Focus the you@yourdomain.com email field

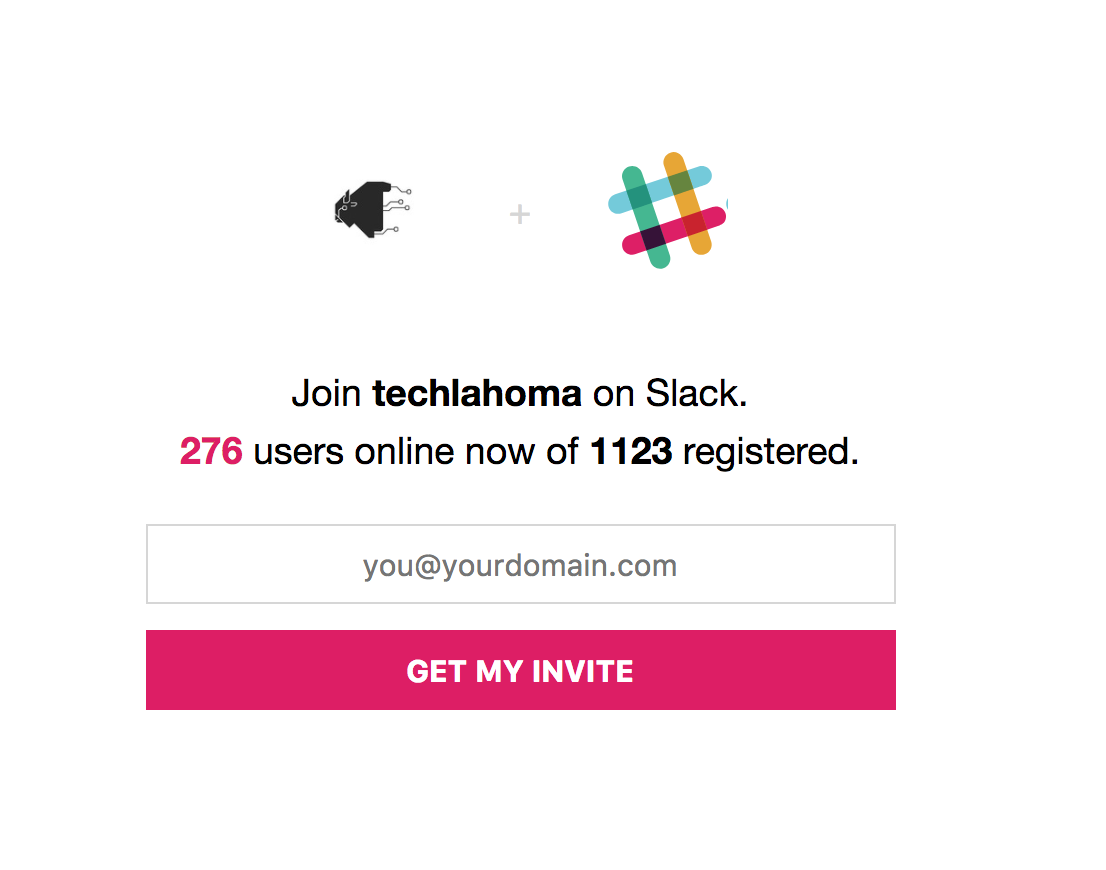tap(521, 564)
